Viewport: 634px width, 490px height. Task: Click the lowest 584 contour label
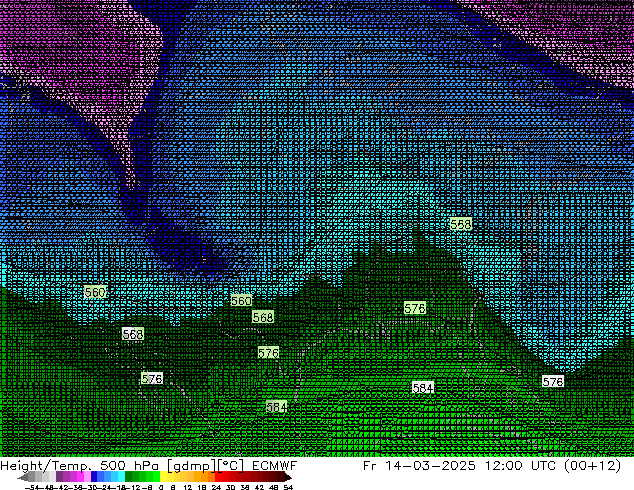tap(277, 406)
